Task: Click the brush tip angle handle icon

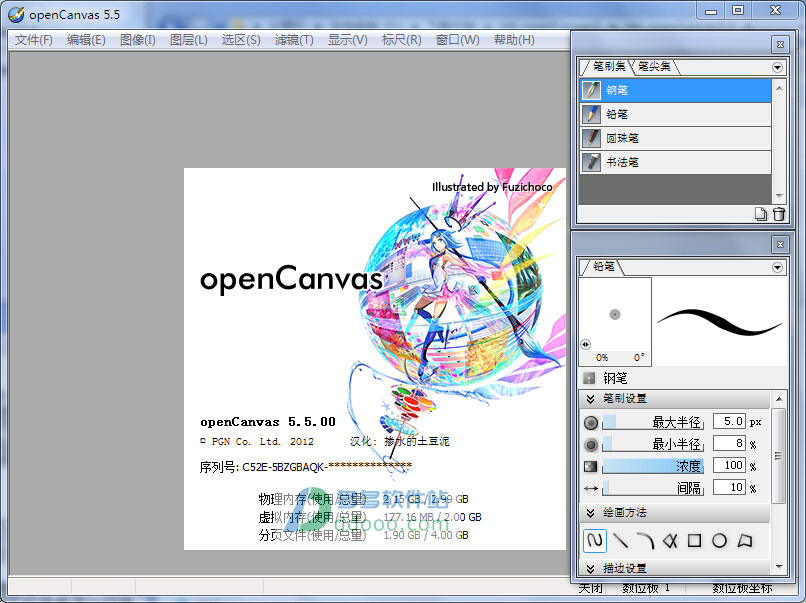Action: pyautogui.click(x=585, y=344)
